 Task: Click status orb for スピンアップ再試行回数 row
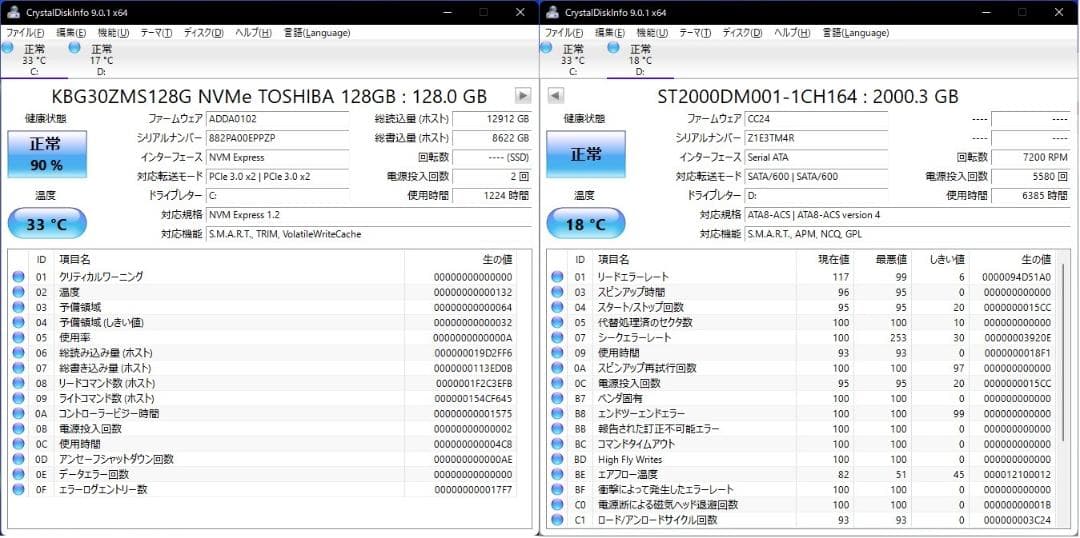tap(557, 368)
